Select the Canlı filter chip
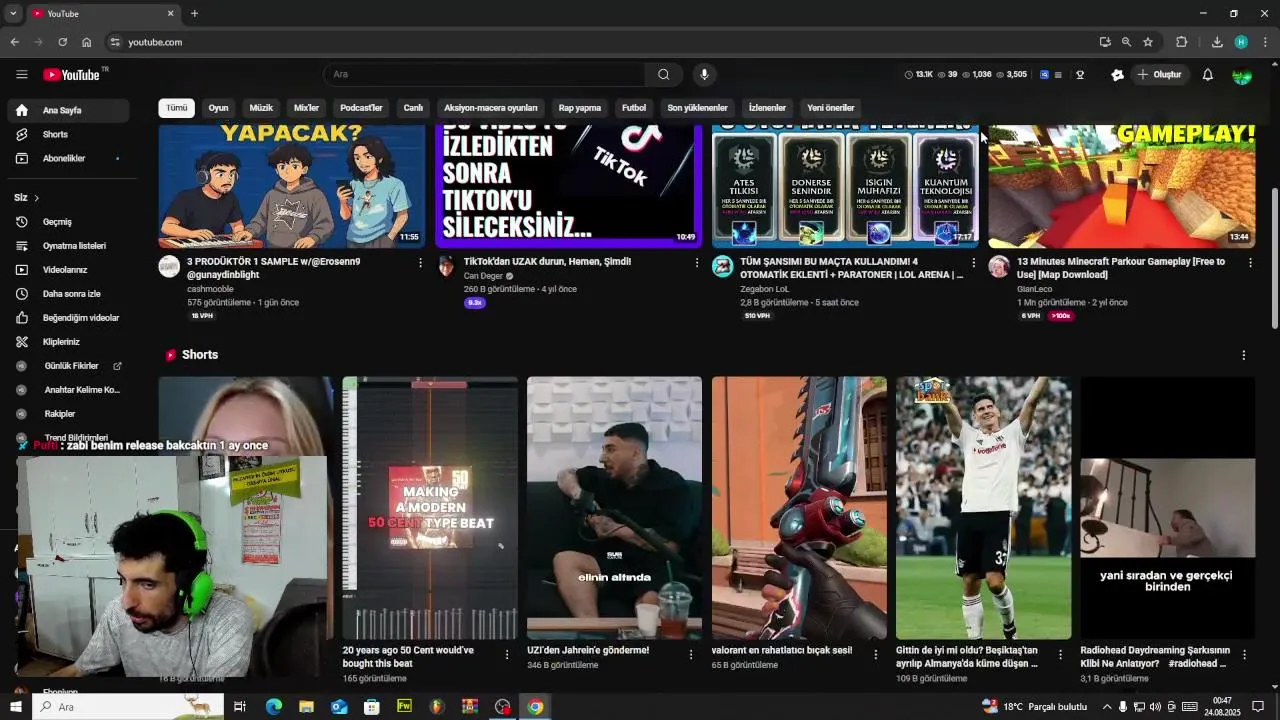The image size is (1280, 720). point(413,108)
